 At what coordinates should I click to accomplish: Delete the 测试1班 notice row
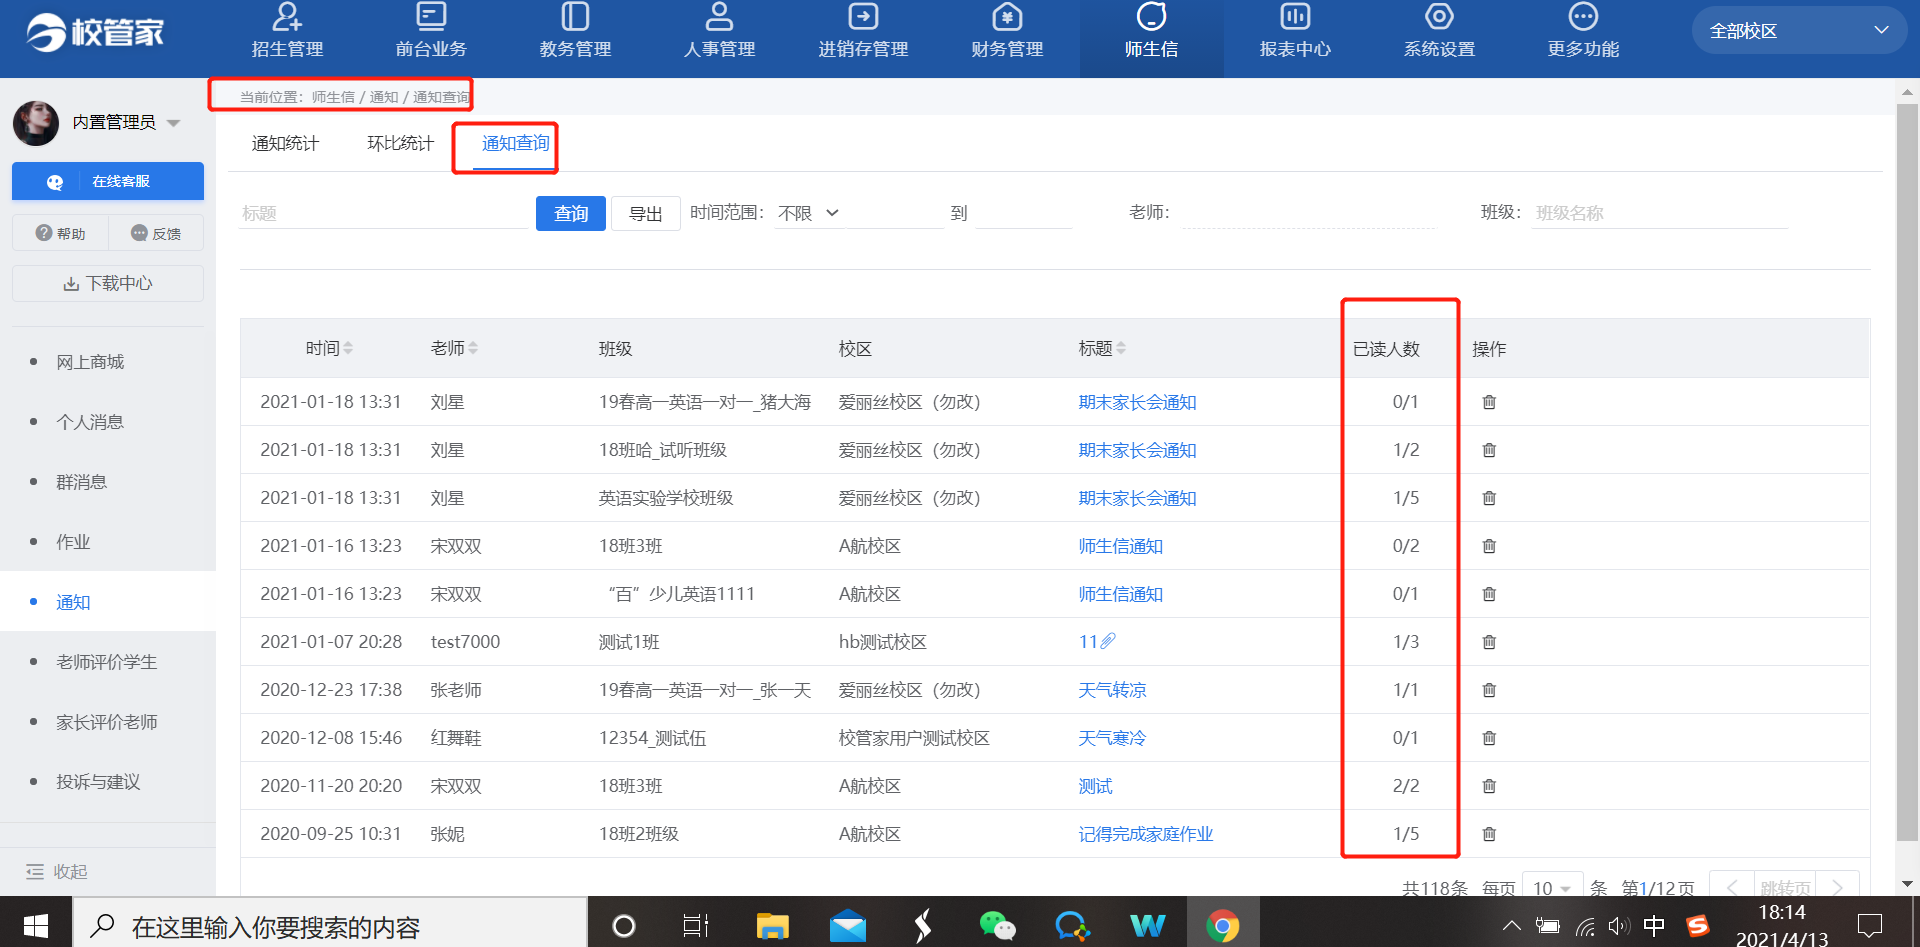1489,642
